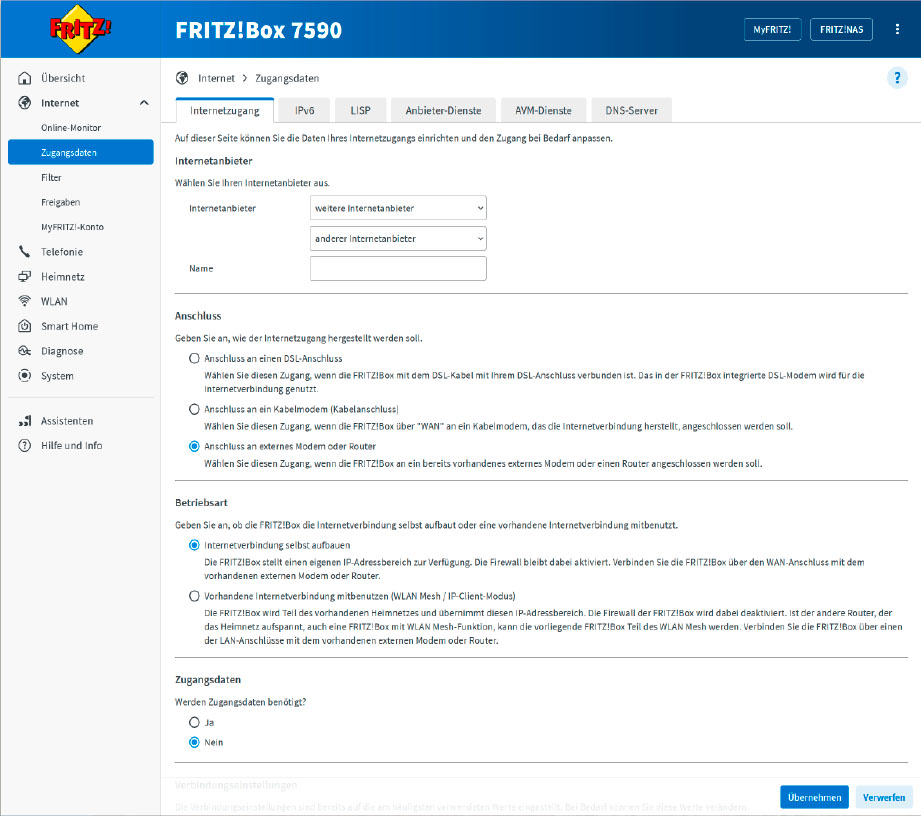Click the WLAN wifi icon
Image resolution: width=921 pixels, height=816 pixels.
pos(25,301)
